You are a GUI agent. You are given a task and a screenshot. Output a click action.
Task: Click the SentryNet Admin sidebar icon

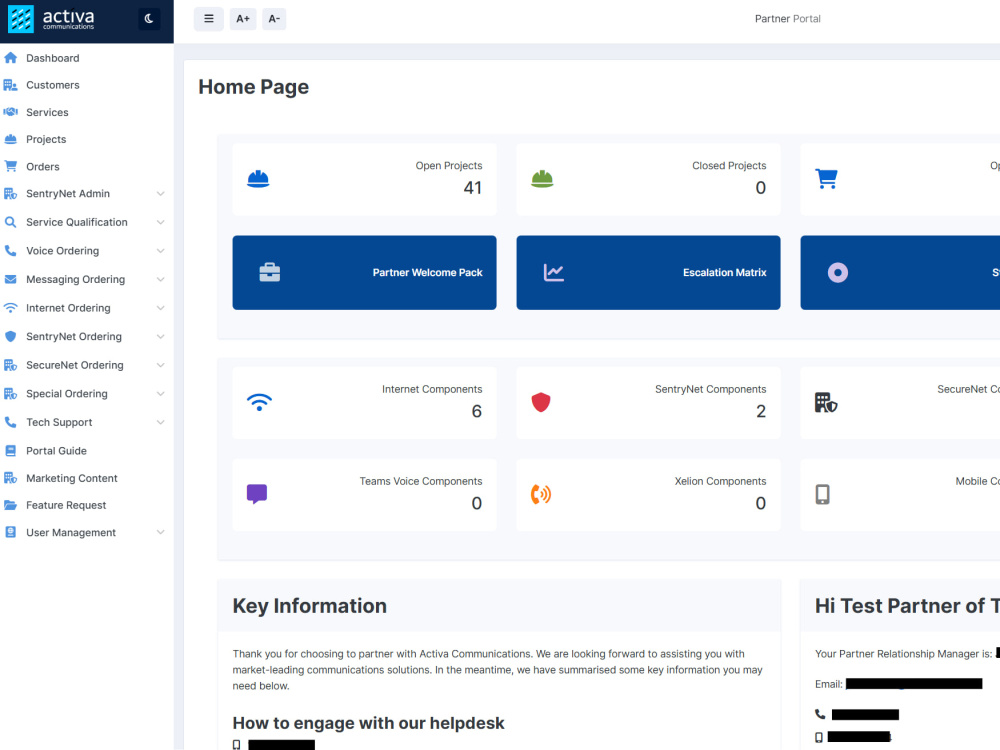click(10, 193)
